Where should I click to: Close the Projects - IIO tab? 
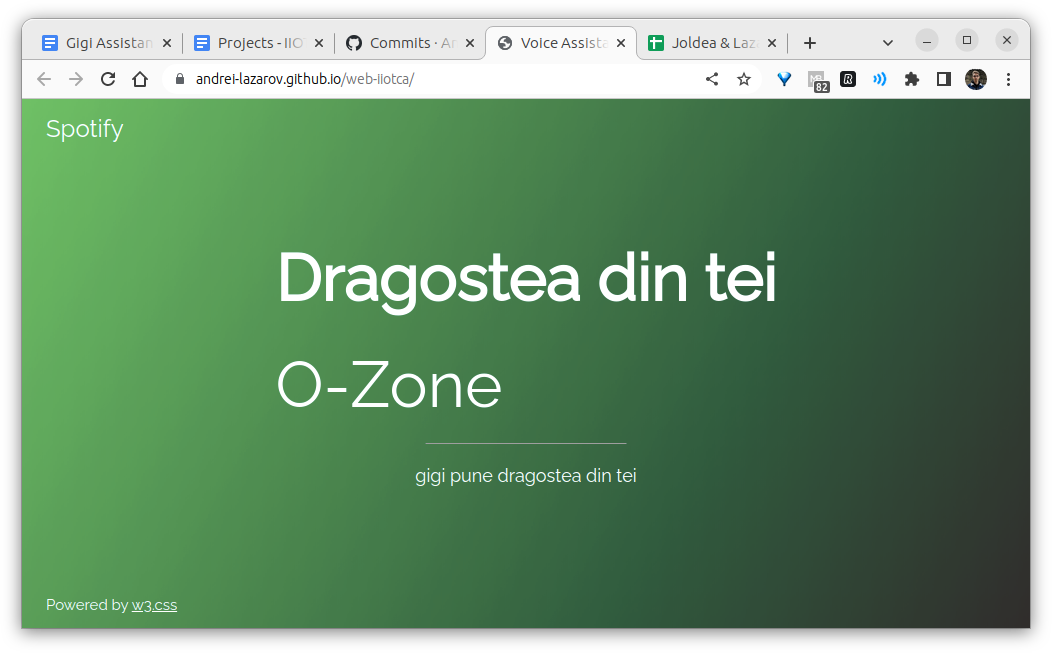[x=319, y=43]
